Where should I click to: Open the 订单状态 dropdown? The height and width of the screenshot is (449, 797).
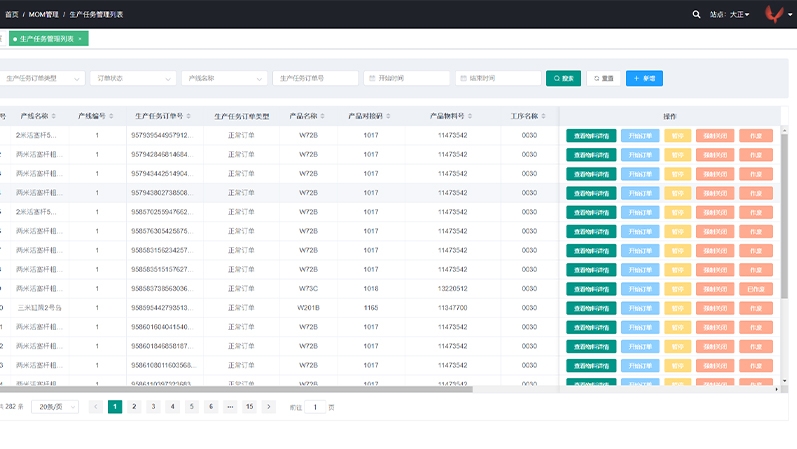pyautogui.click(x=133, y=78)
